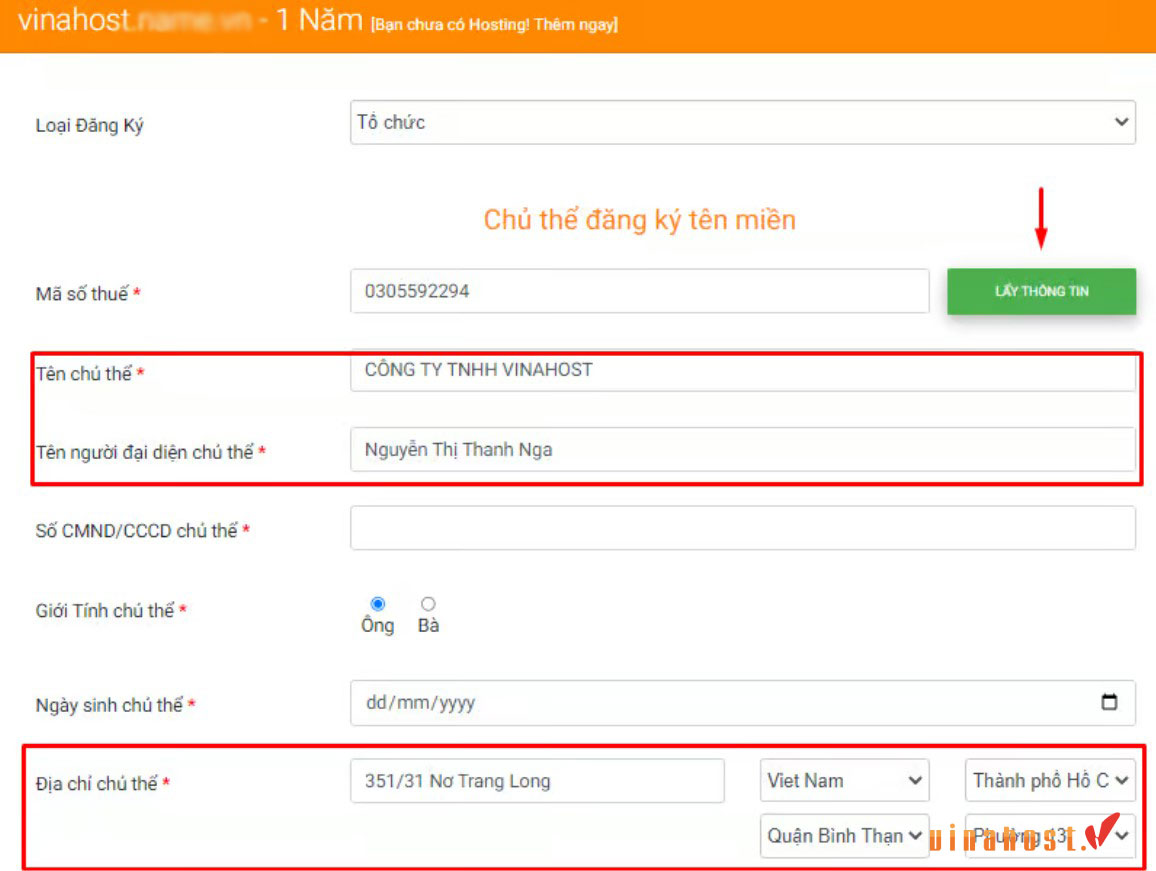The image size is (1156, 871).
Task: Click the Chủ thể đăng ký tên miền heading
Action: point(642,220)
